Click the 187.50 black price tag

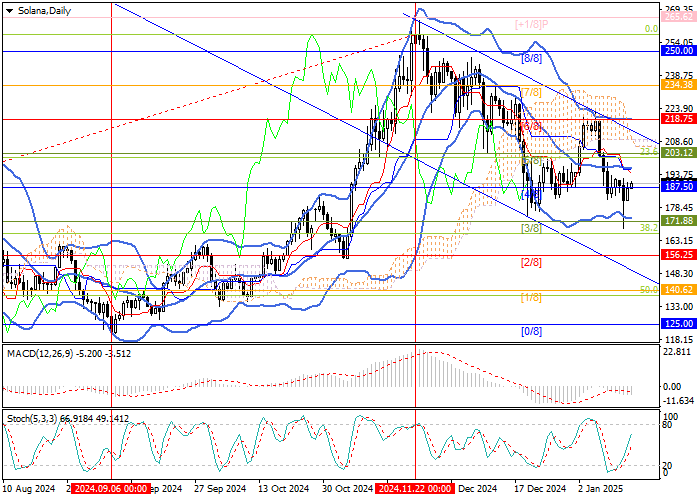[680, 187]
